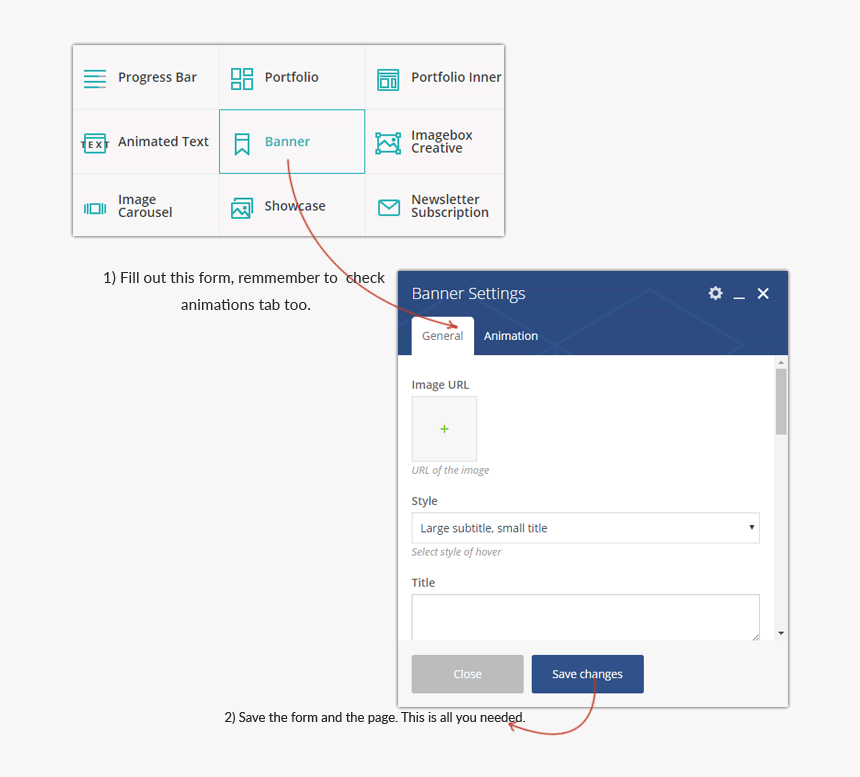Click the 'Title' field label

(423, 582)
